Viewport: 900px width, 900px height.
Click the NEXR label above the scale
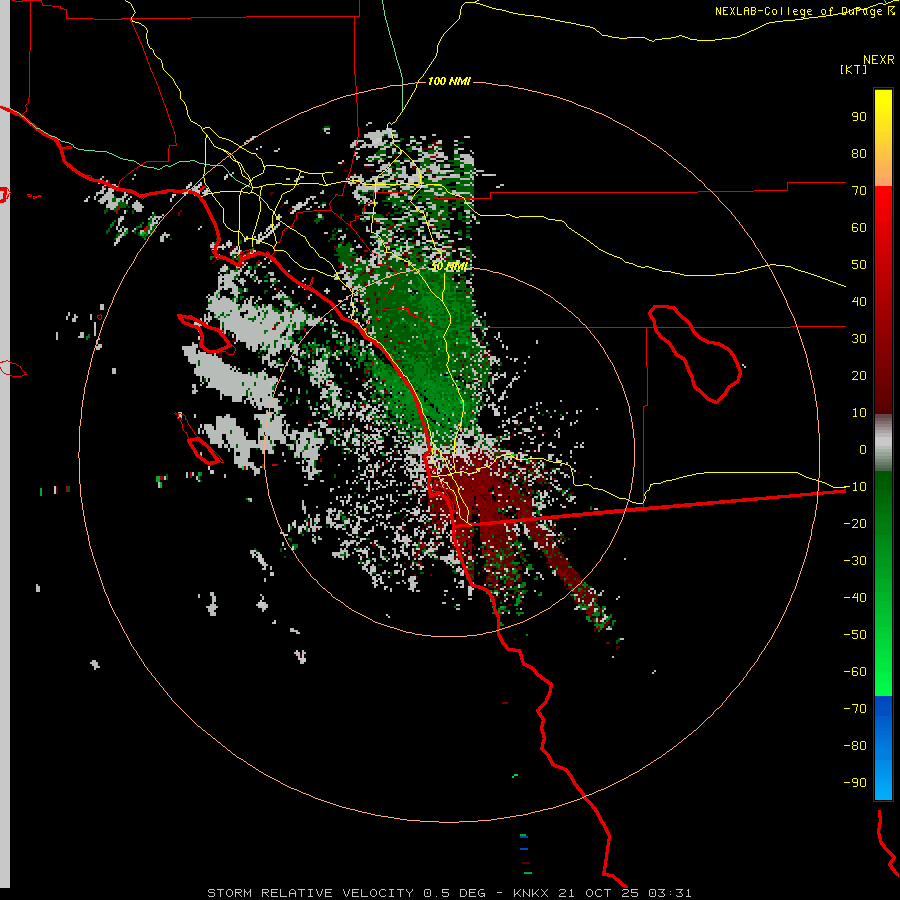coord(878,60)
